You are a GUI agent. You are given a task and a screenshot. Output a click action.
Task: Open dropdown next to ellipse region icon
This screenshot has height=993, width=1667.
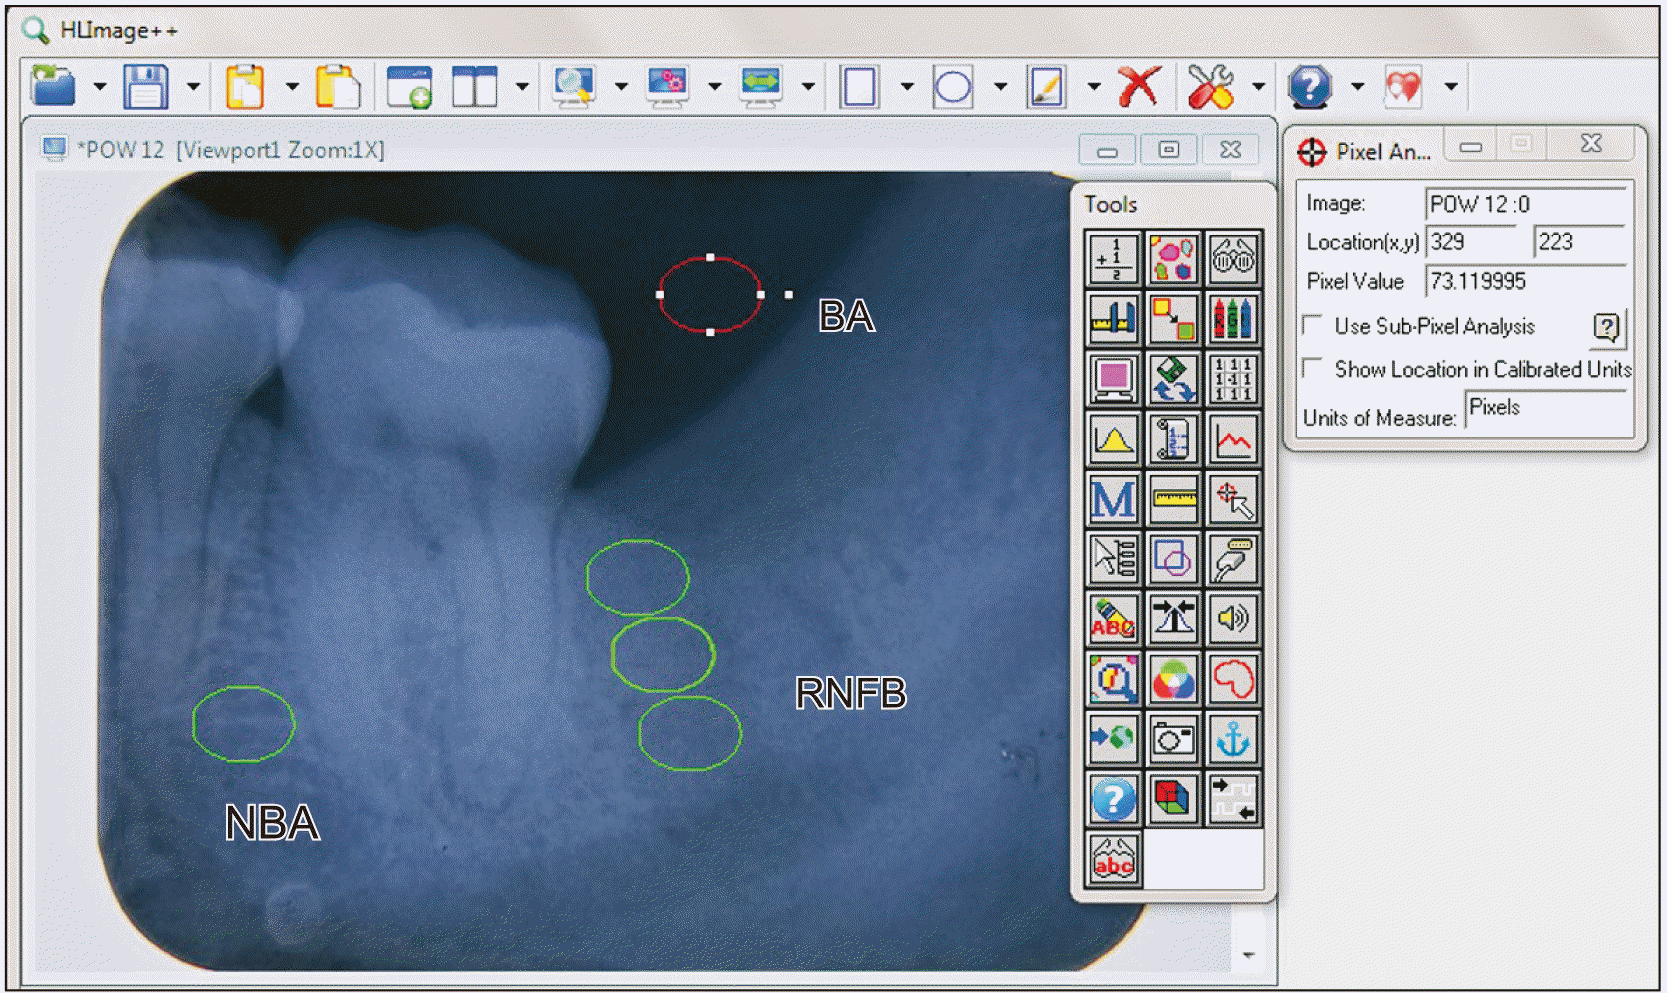[1000, 87]
